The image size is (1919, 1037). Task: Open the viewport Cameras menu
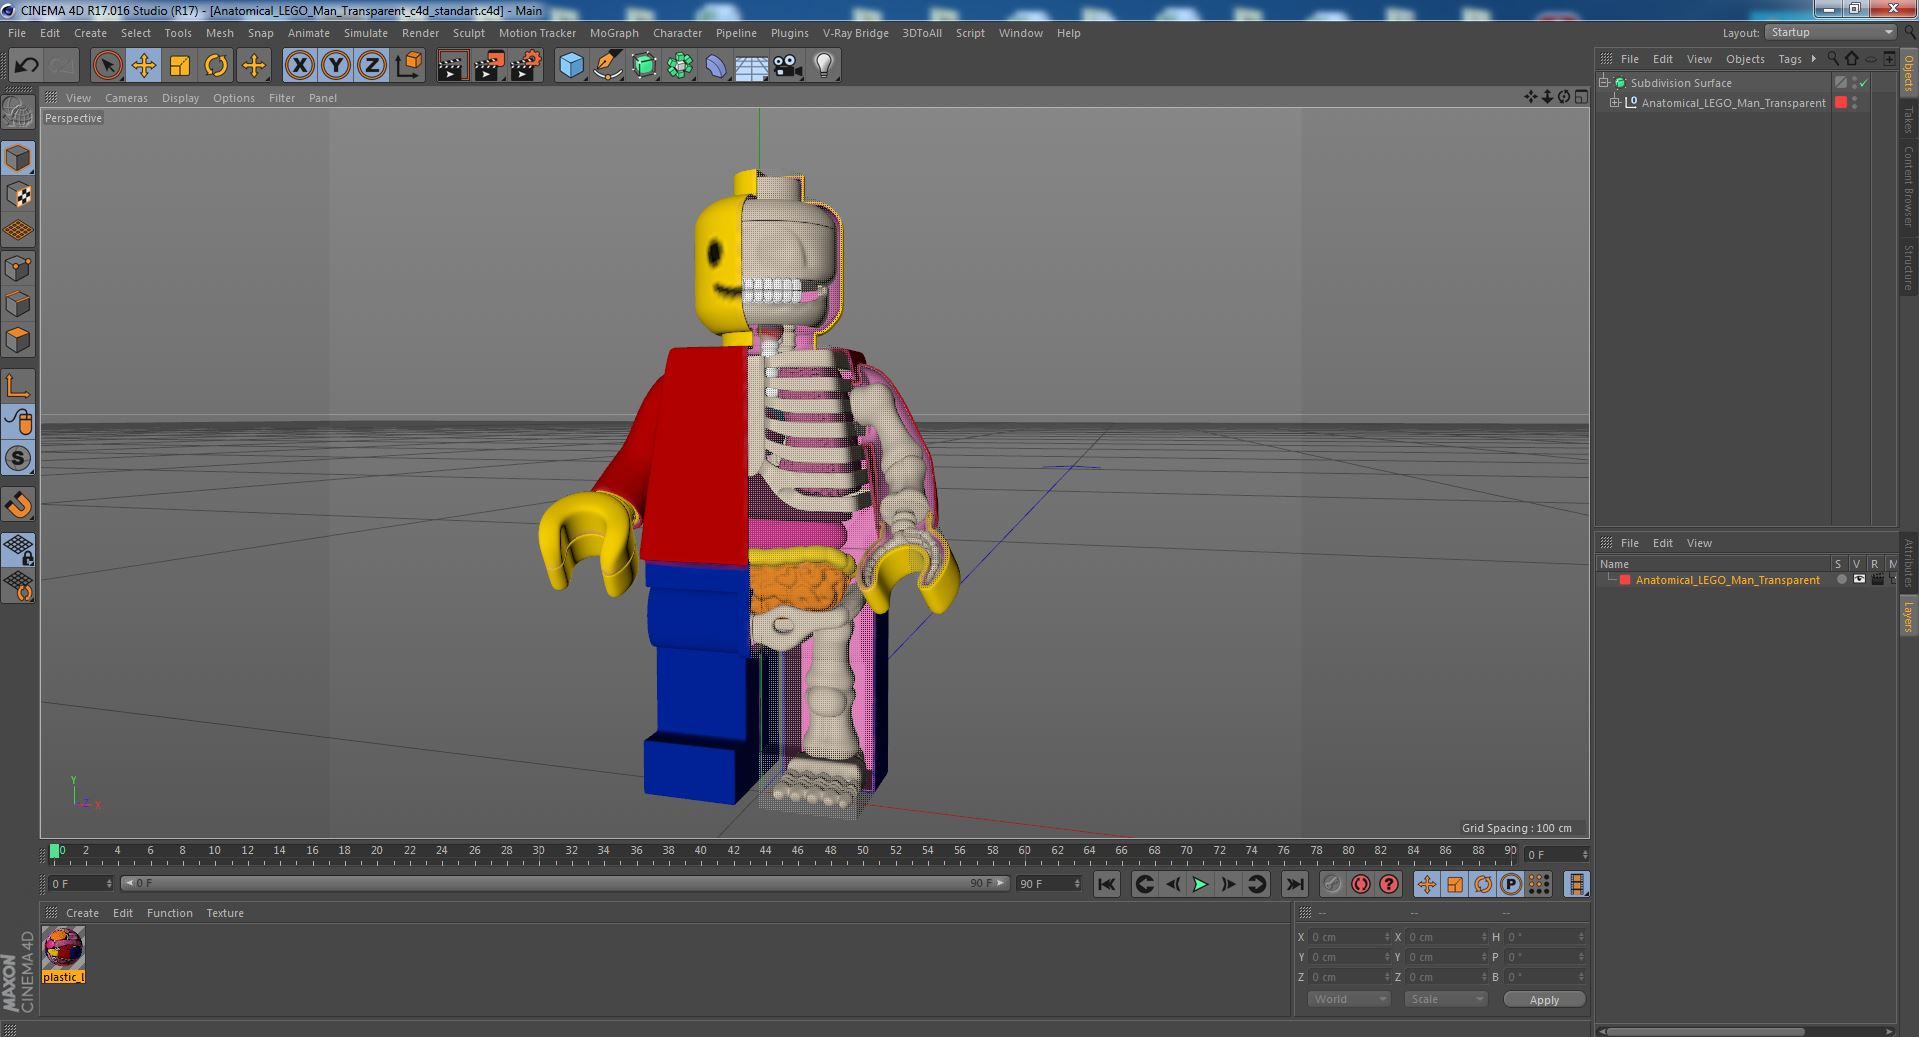[126, 98]
